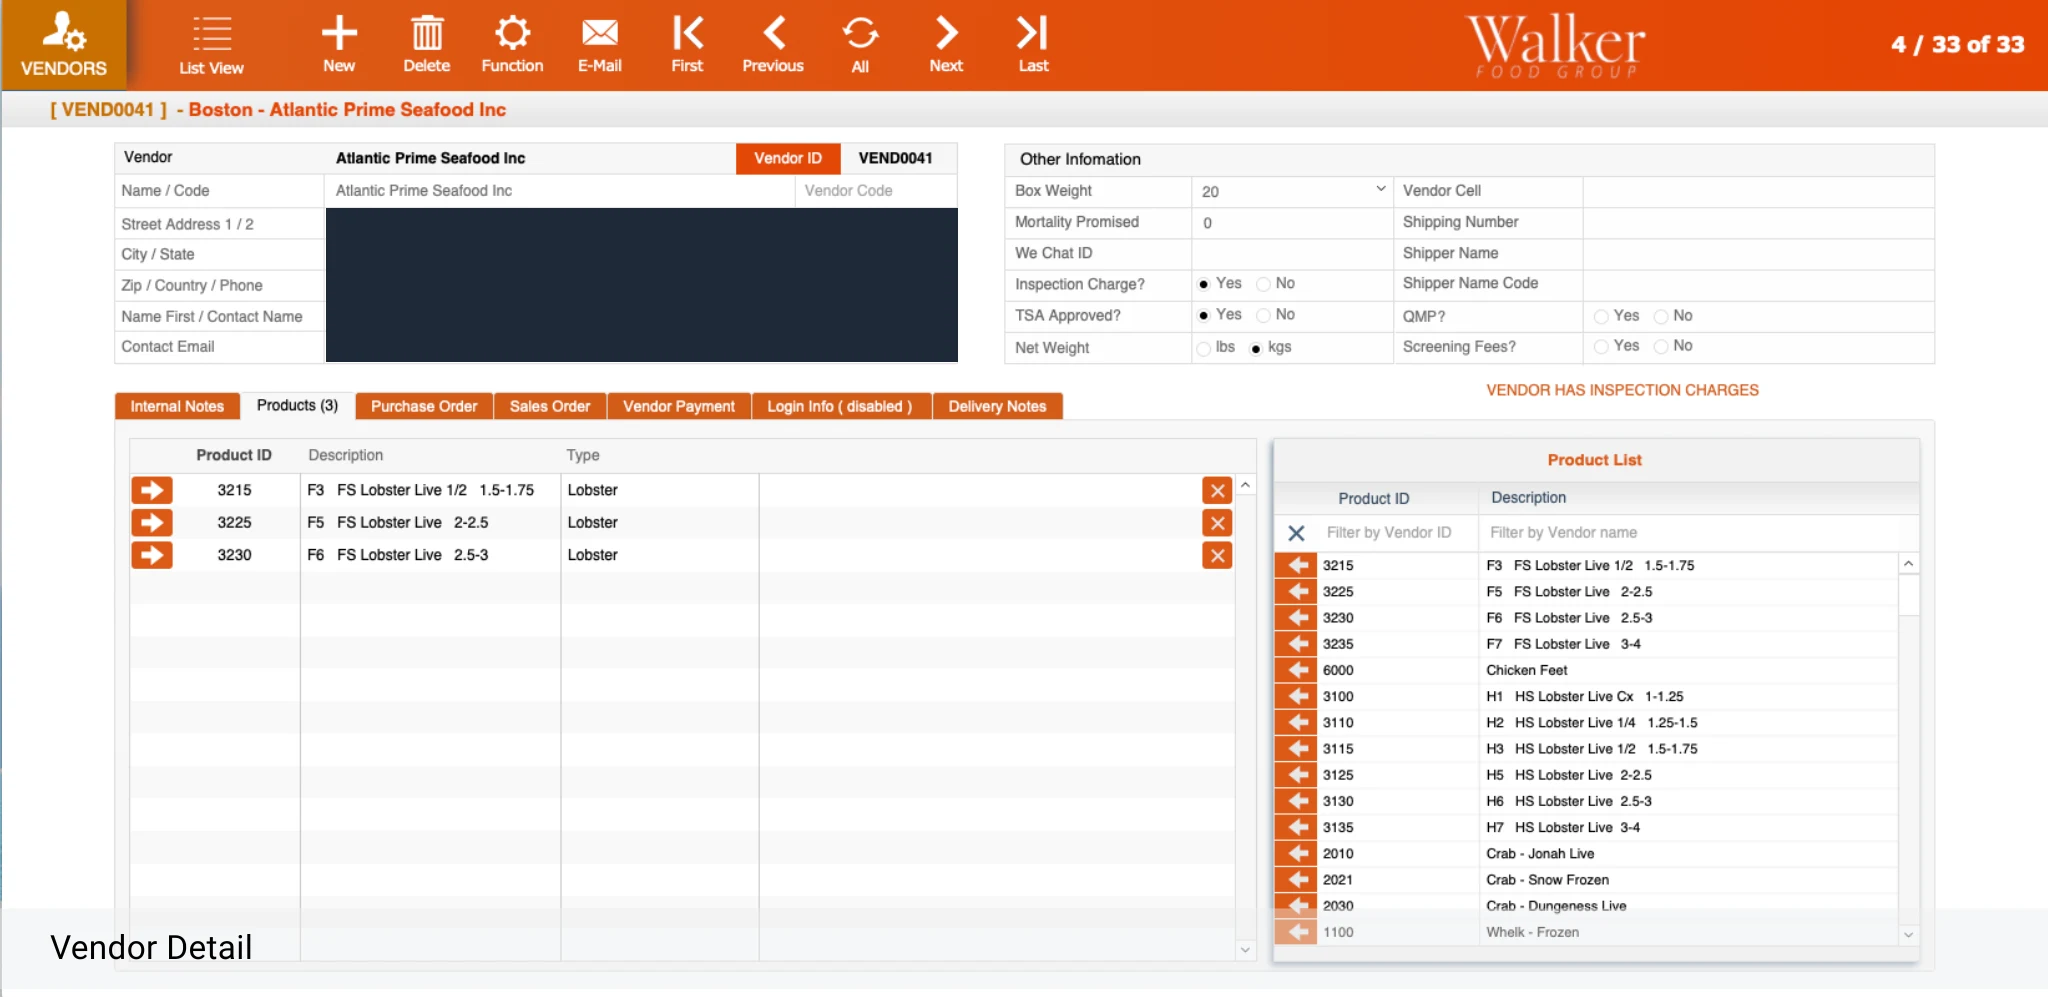Viewport: 2048px width, 997px height.
Task: Set TSA Approved to Yes
Action: click(1204, 316)
